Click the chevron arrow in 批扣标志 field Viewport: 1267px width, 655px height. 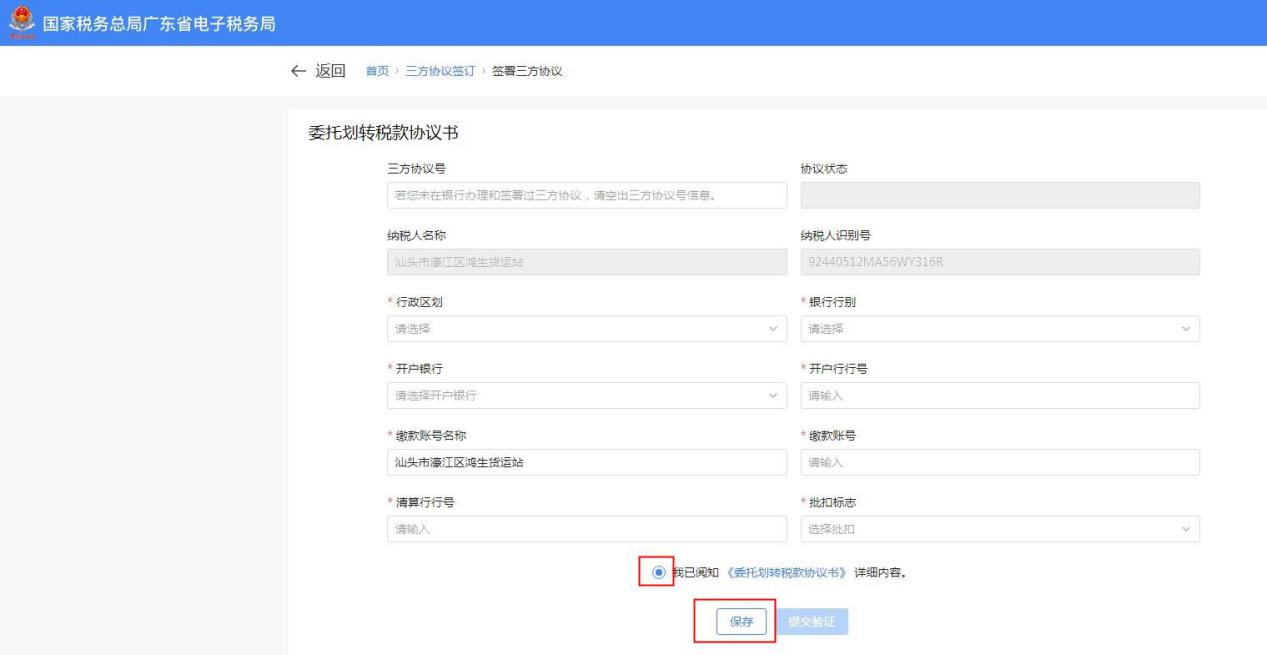tap(1186, 529)
